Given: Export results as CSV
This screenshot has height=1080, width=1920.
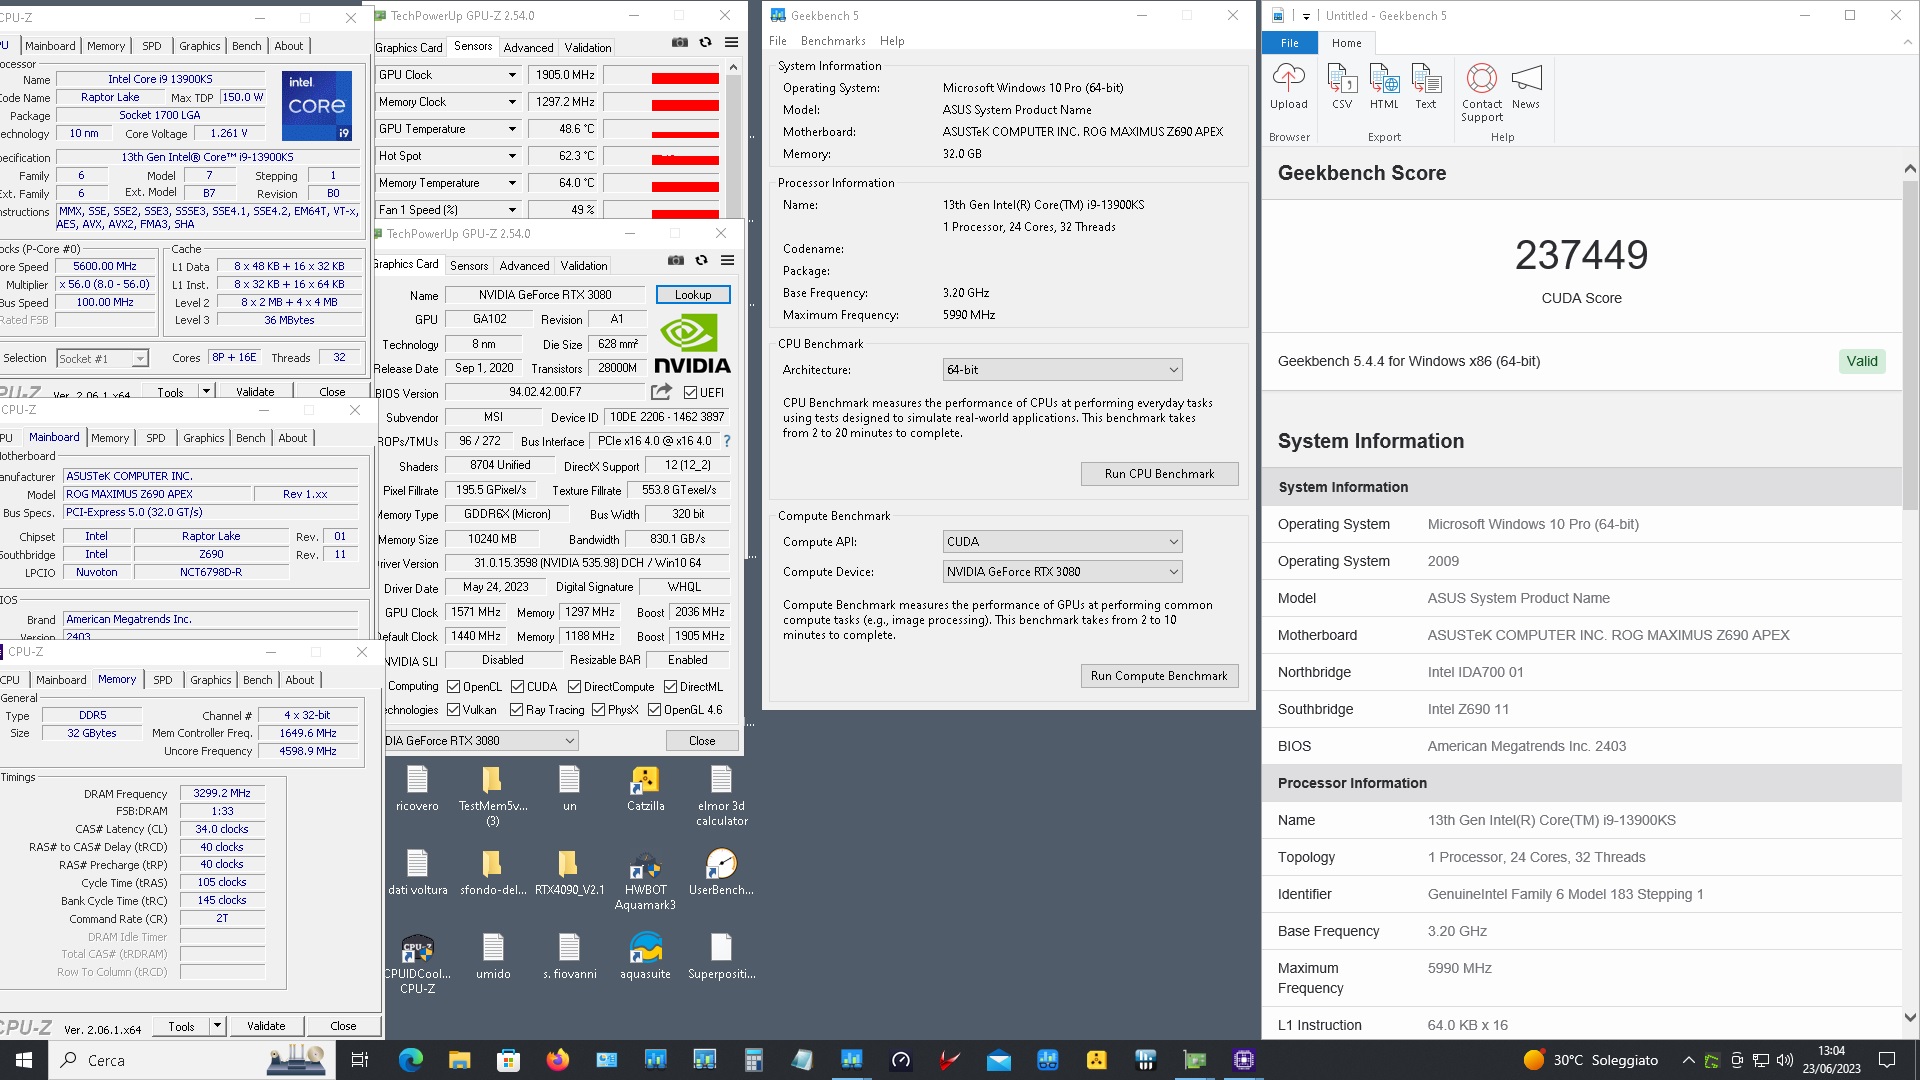Looking at the screenshot, I should (1341, 86).
